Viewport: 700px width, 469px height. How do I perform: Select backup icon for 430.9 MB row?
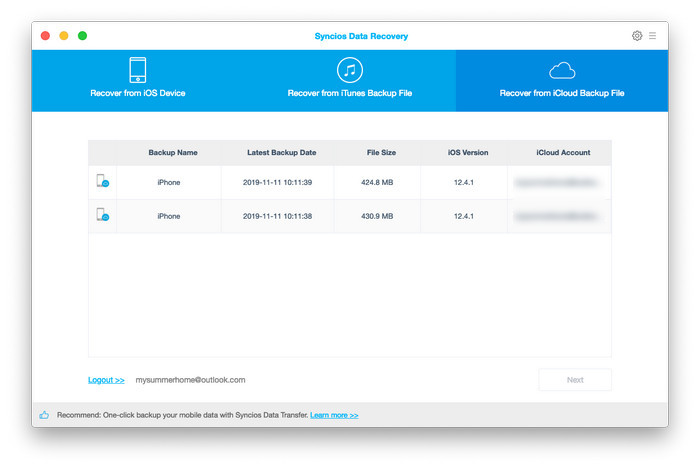(103, 215)
